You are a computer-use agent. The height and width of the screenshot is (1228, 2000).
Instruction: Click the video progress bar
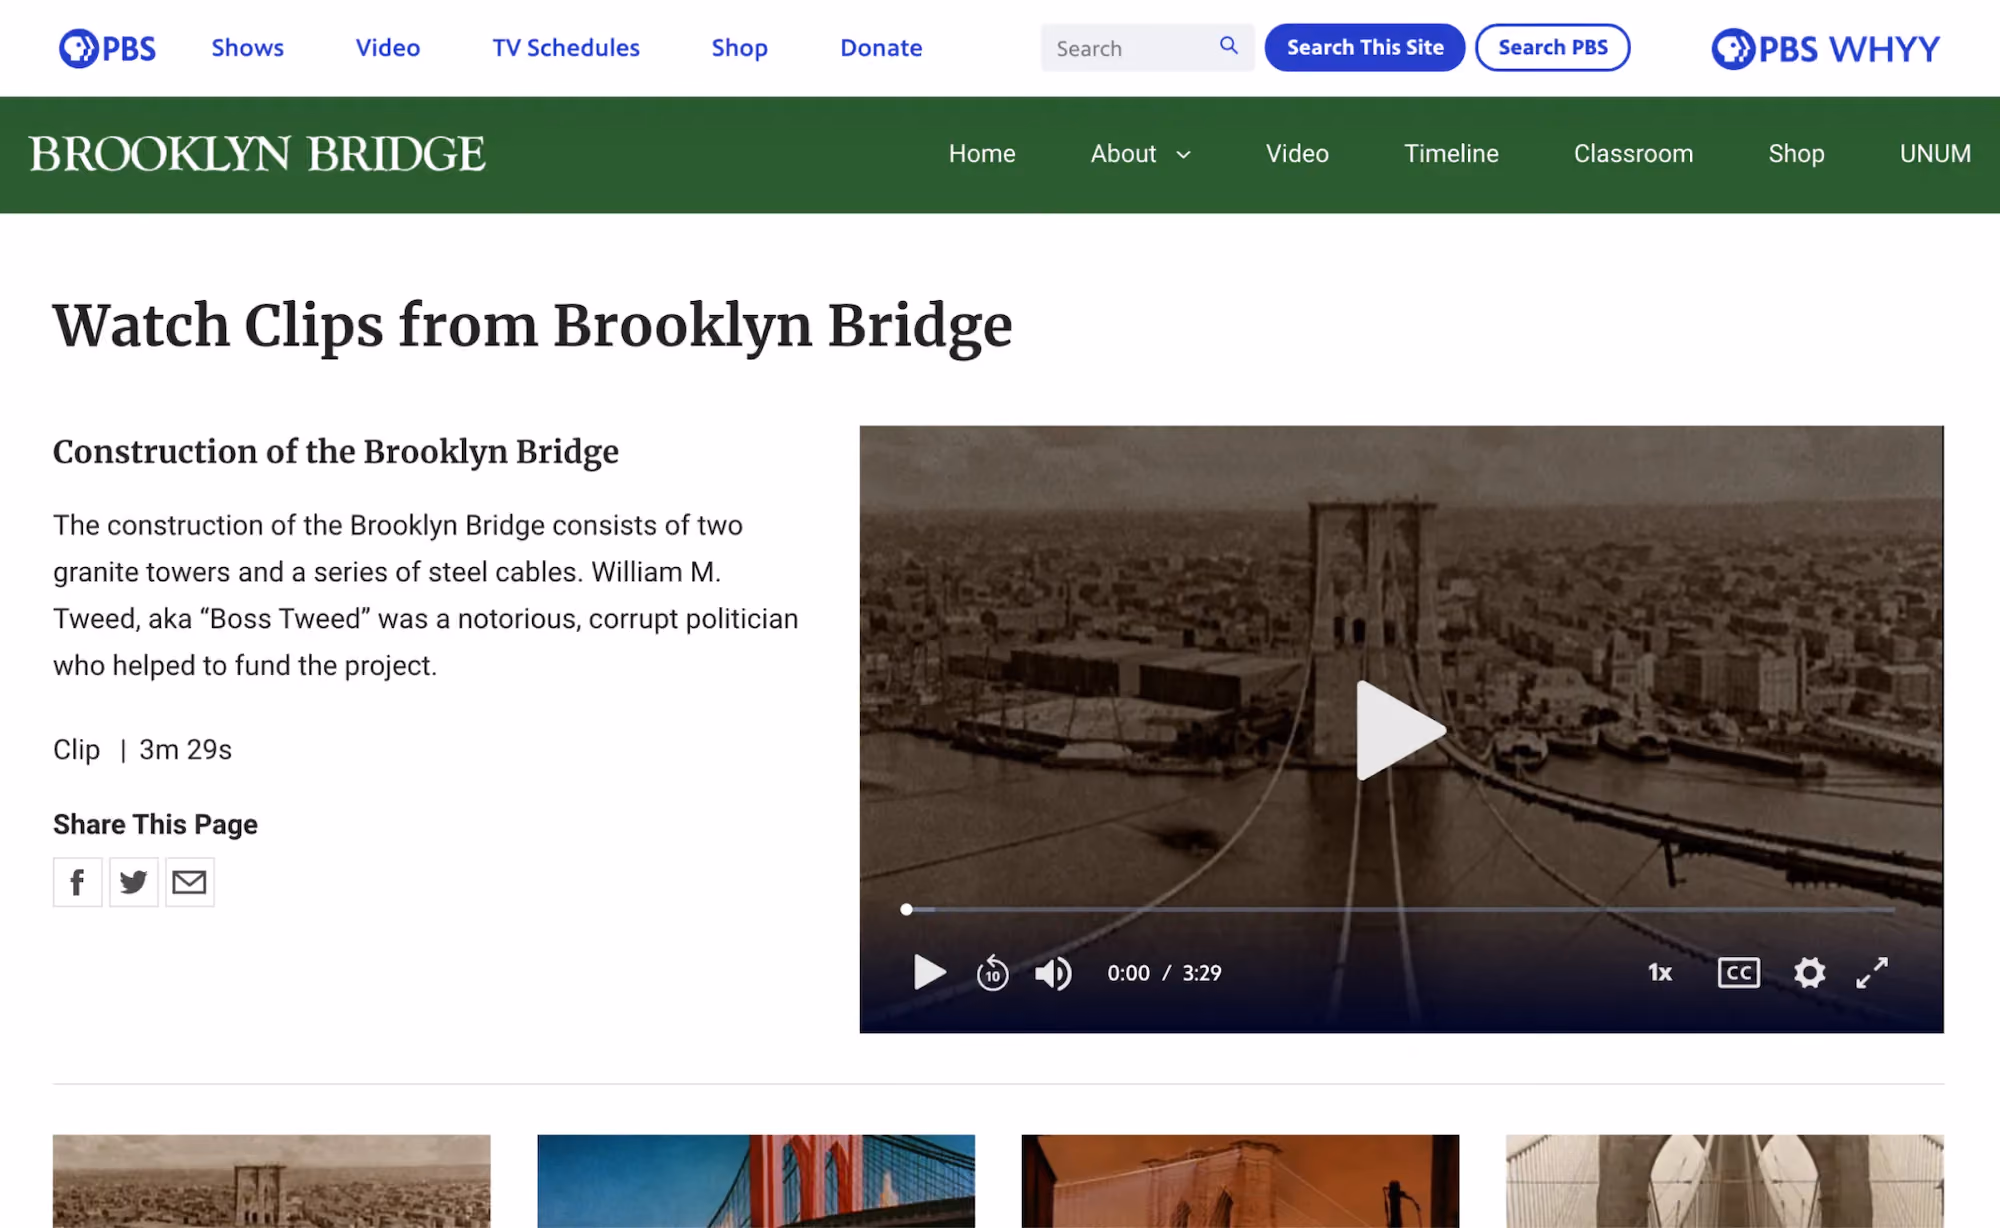1400,909
